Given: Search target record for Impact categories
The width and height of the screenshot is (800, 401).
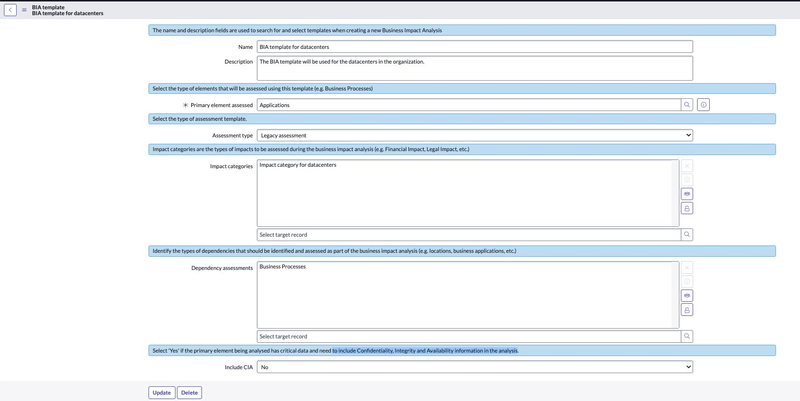Looking at the screenshot, I should 687,235.
